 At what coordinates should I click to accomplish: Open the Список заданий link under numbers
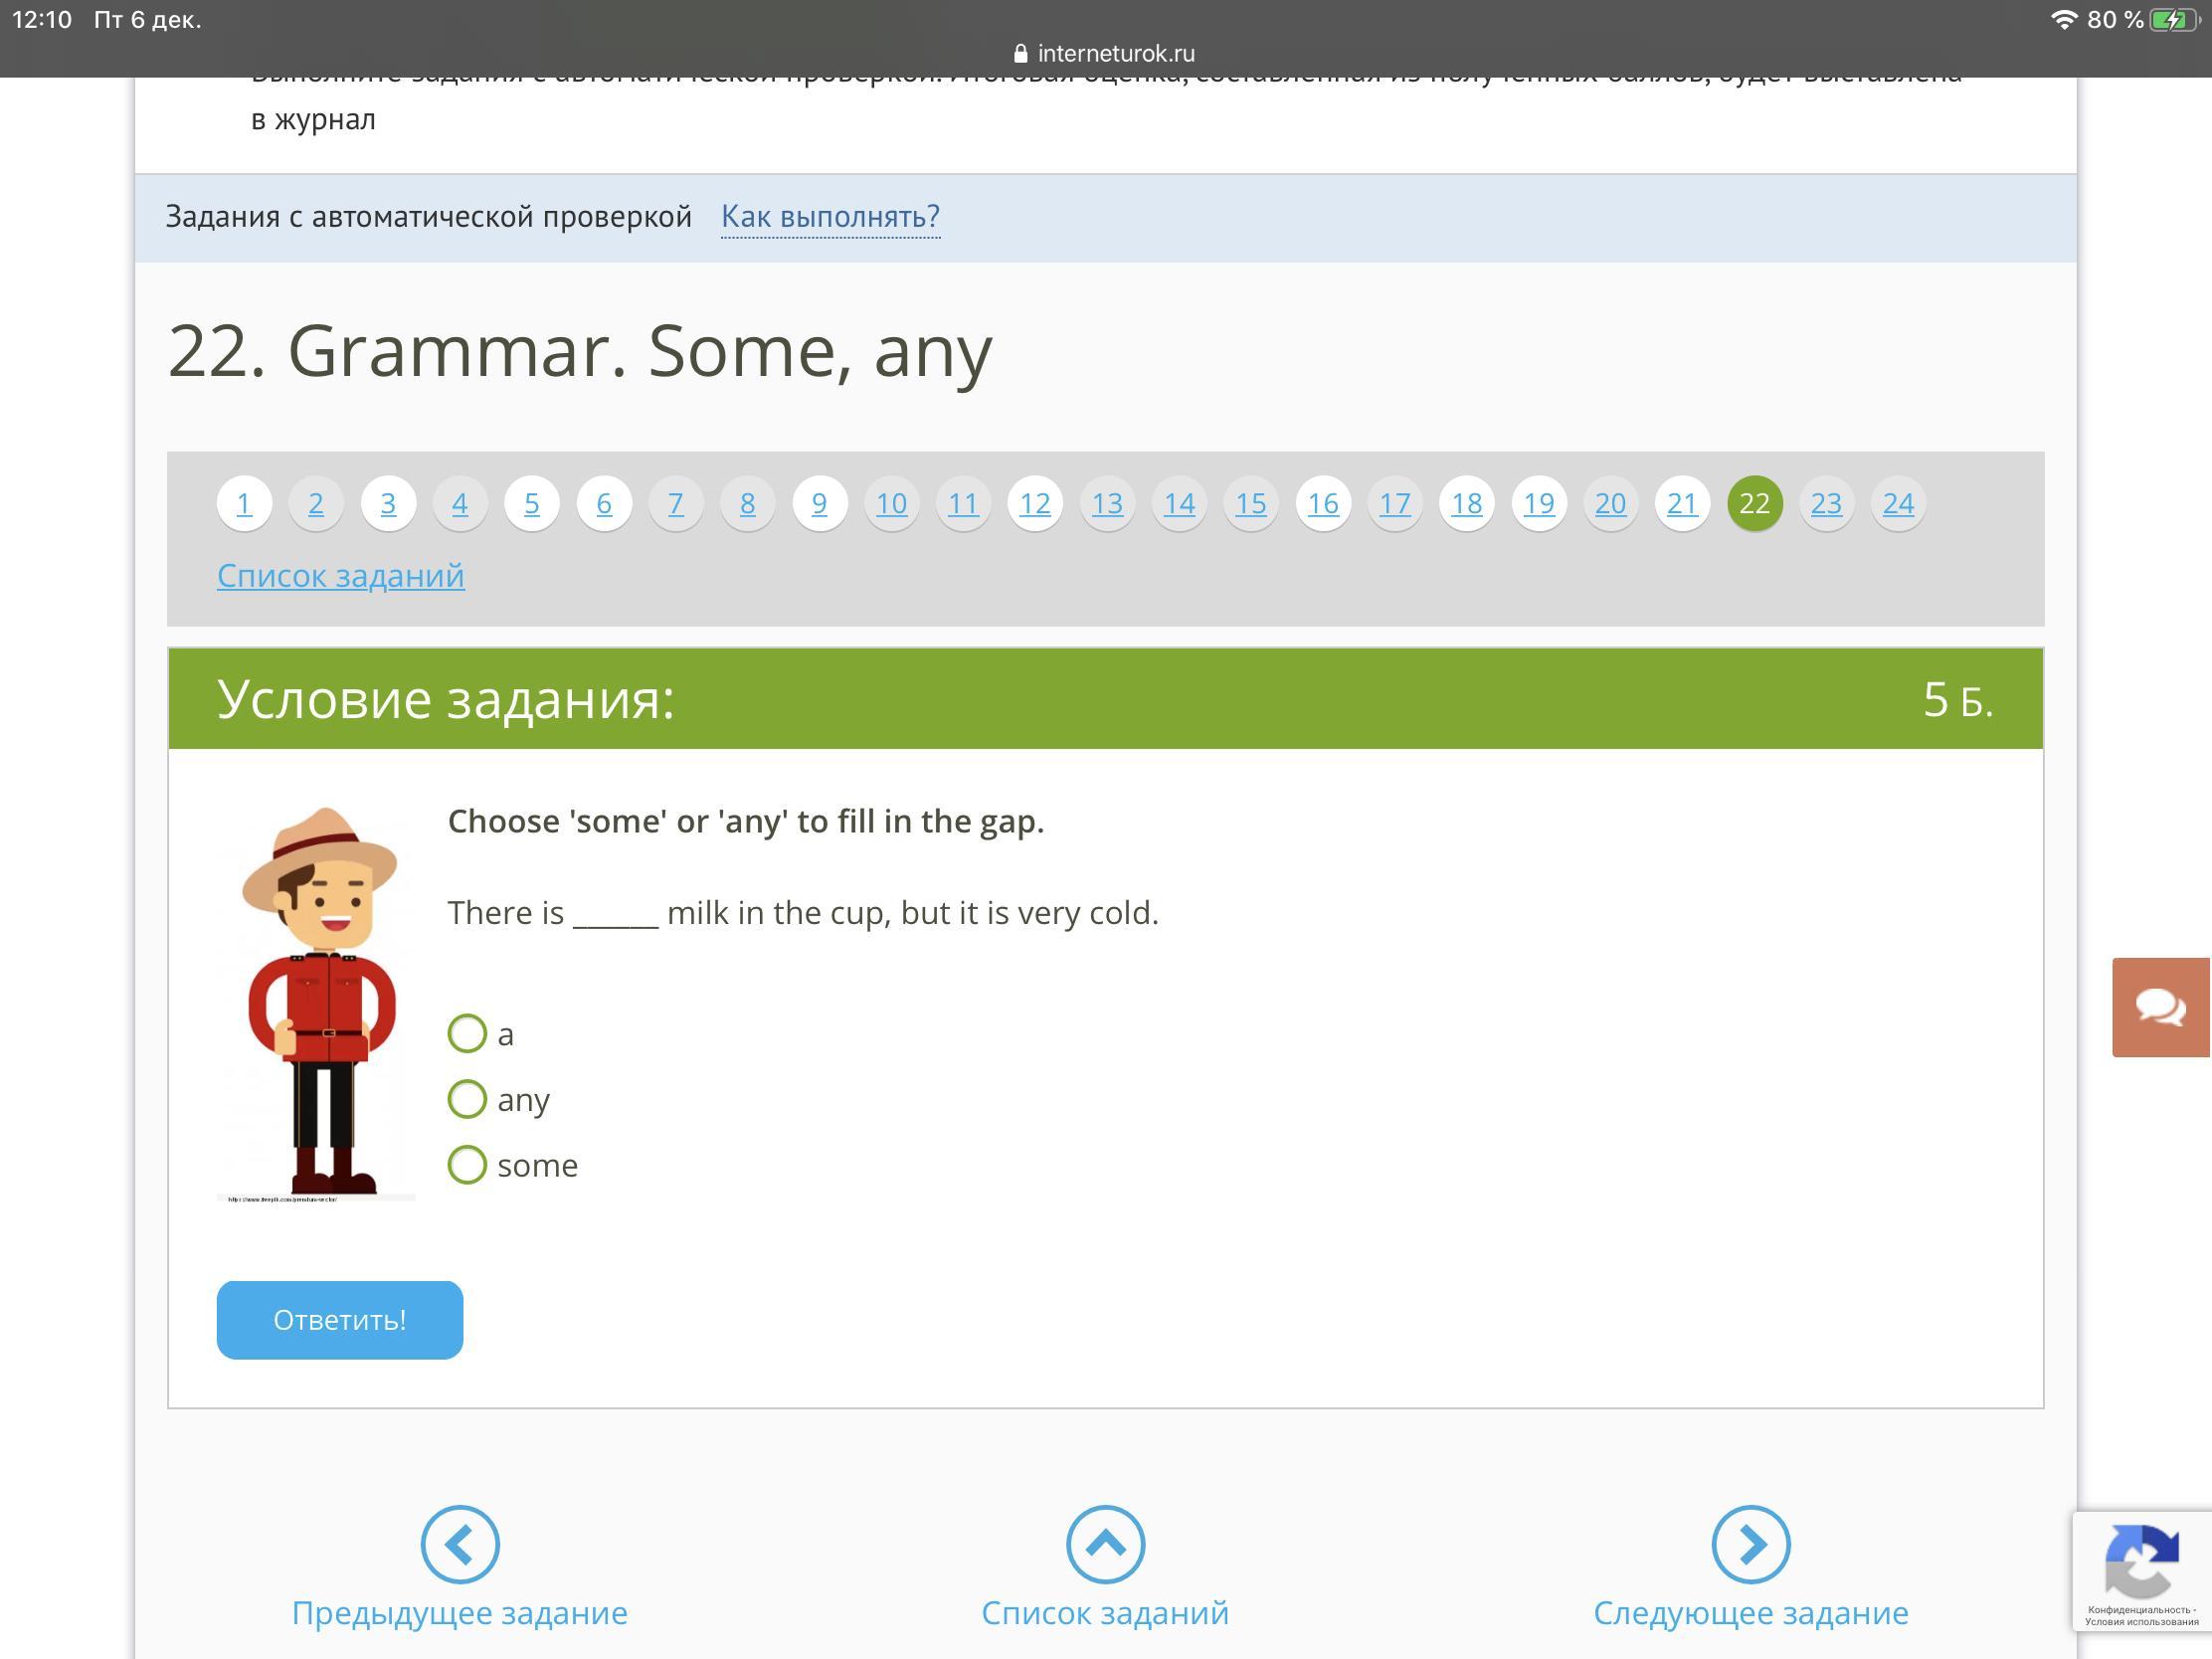tap(340, 576)
